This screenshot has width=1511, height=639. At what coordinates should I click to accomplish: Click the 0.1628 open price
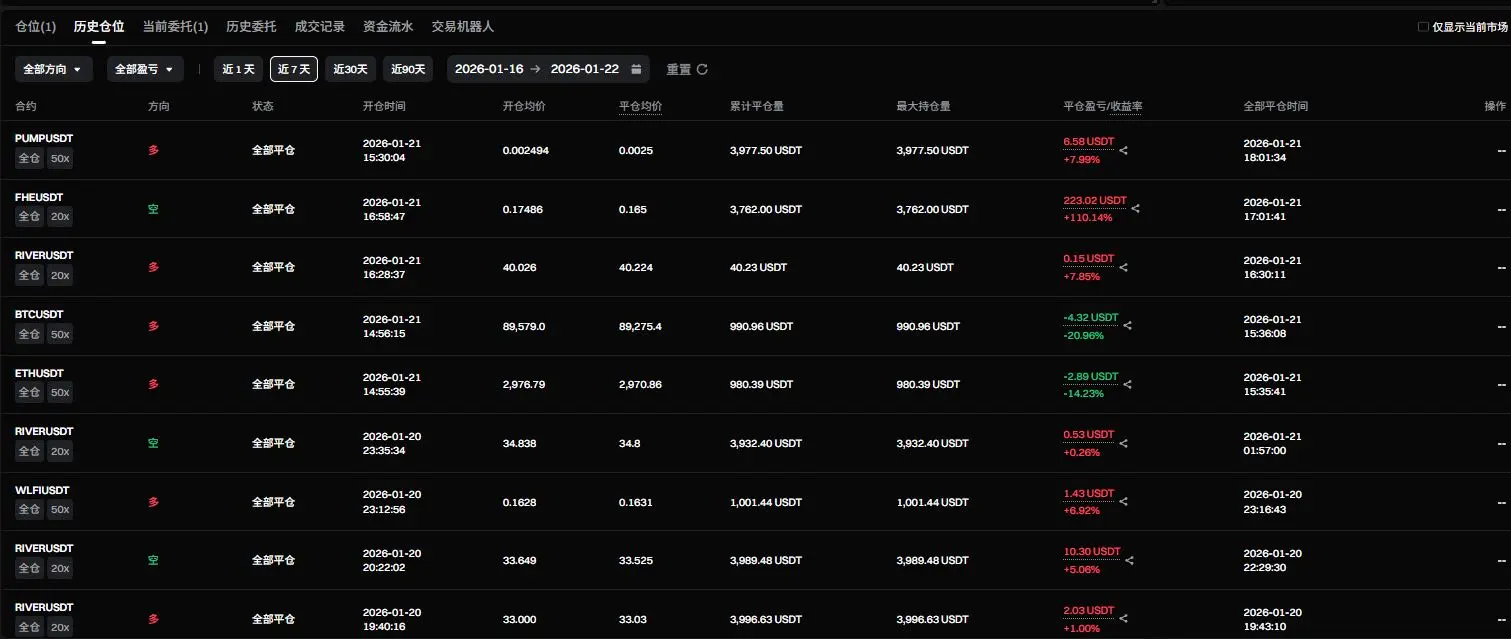518,502
